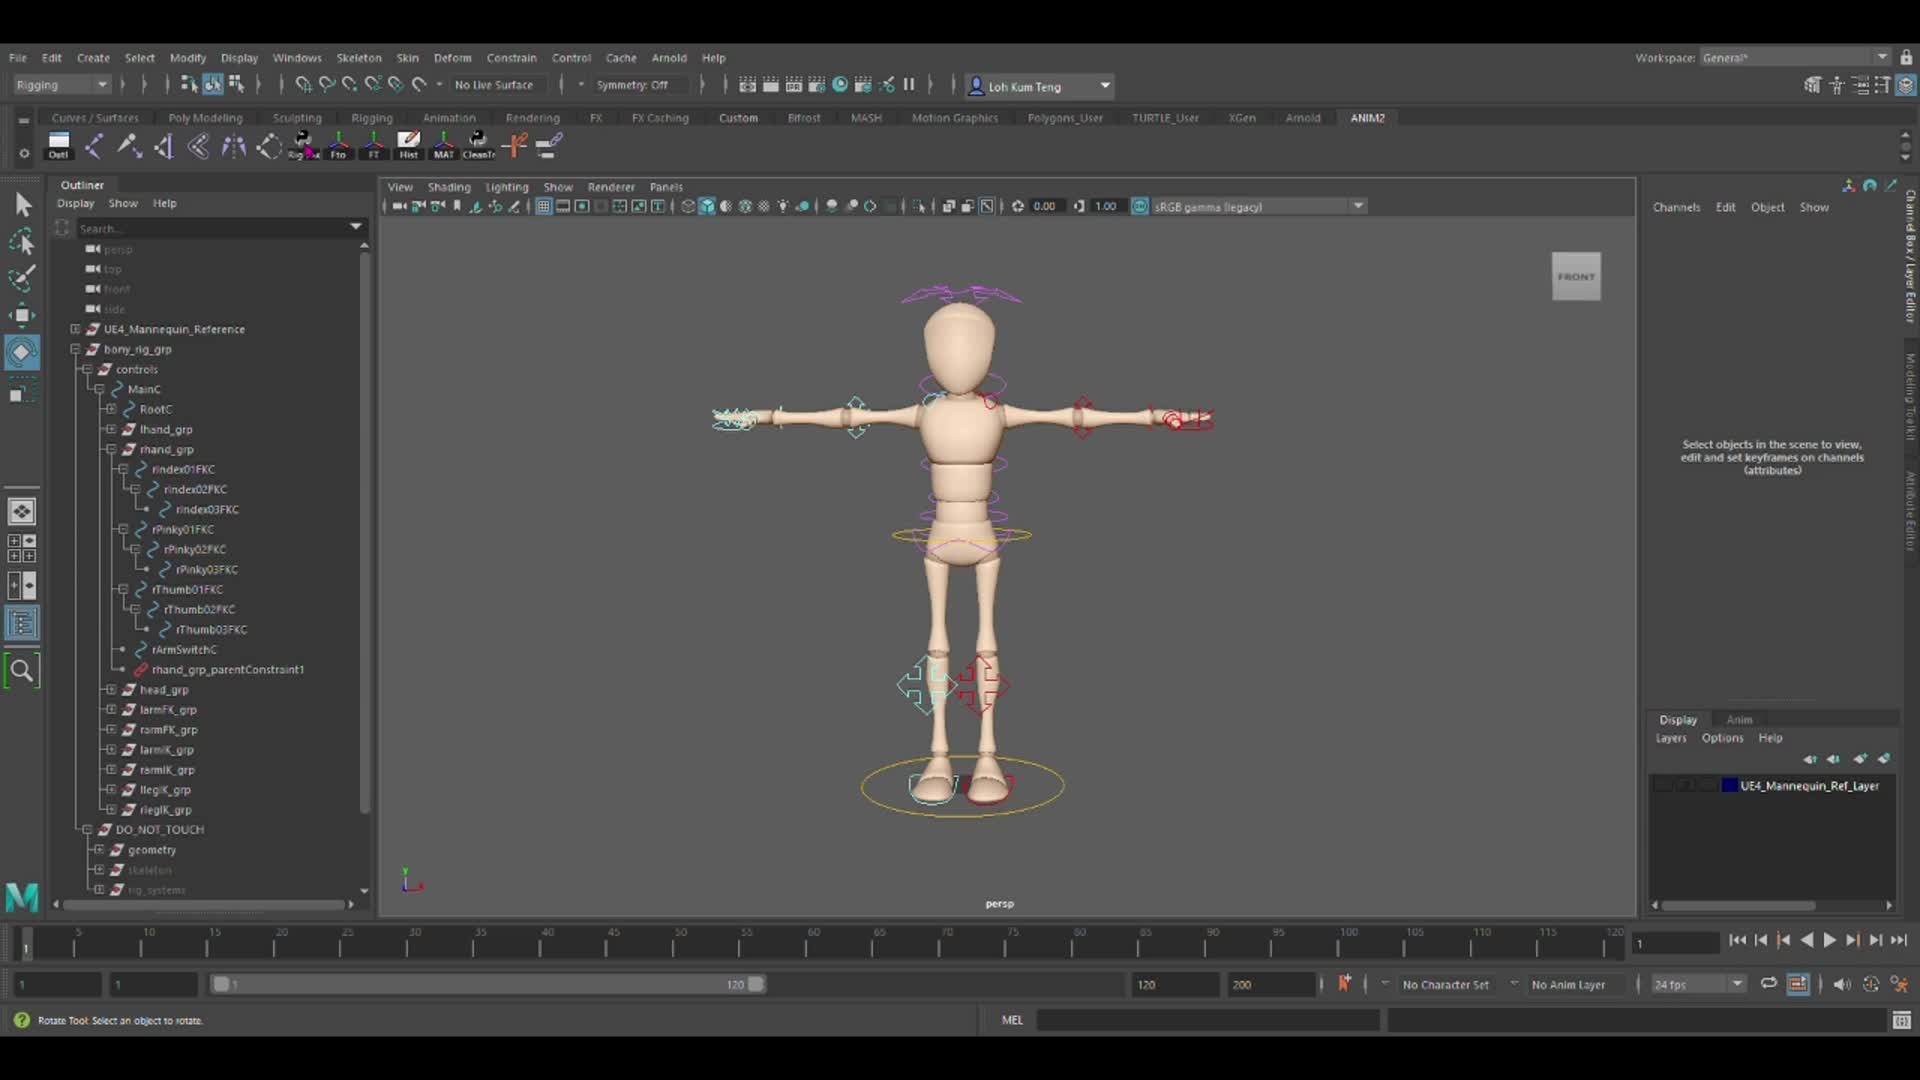
Task: Click the Channels button in right panel
Action: [1676, 207]
